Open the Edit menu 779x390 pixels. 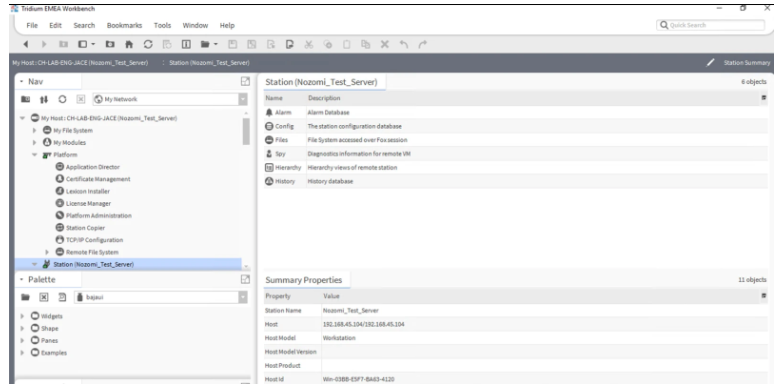click(x=55, y=25)
